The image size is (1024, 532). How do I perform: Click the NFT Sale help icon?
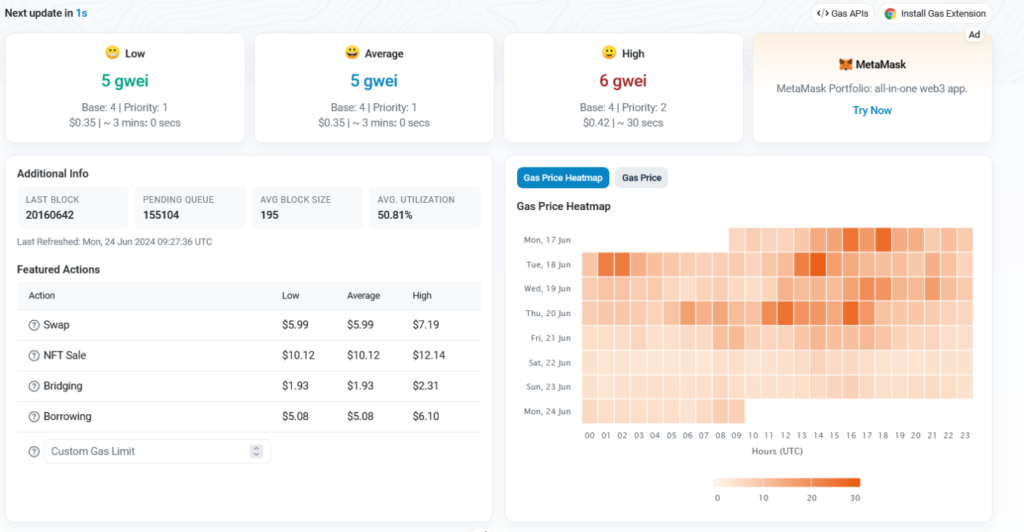34,356
